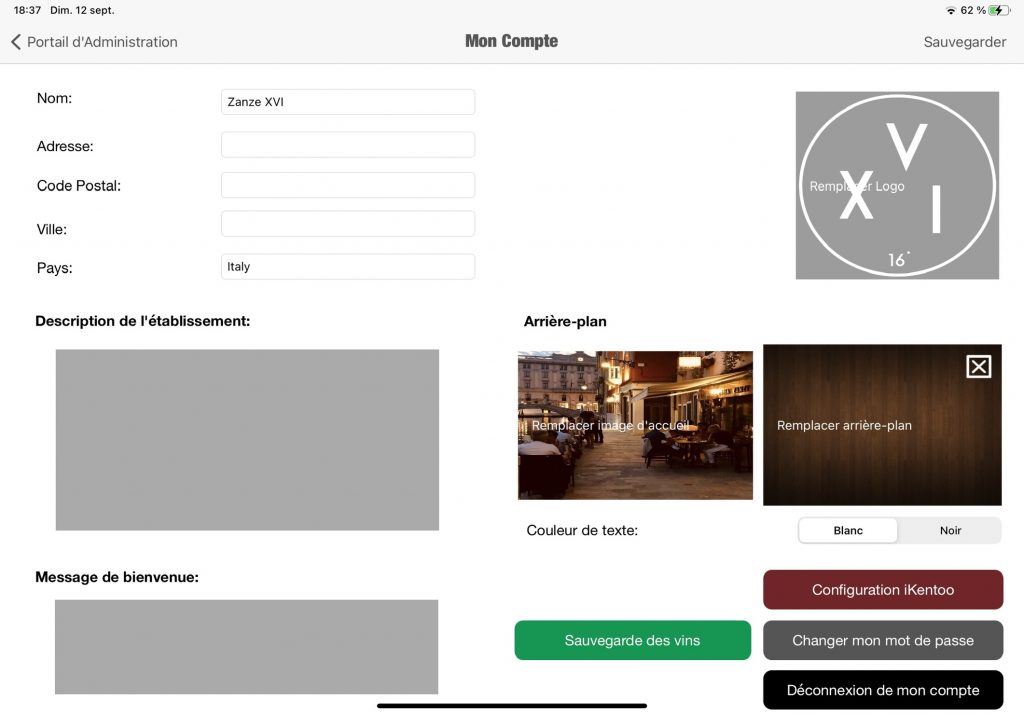Tap Déconnexion de mon compte

coord(883,690)
